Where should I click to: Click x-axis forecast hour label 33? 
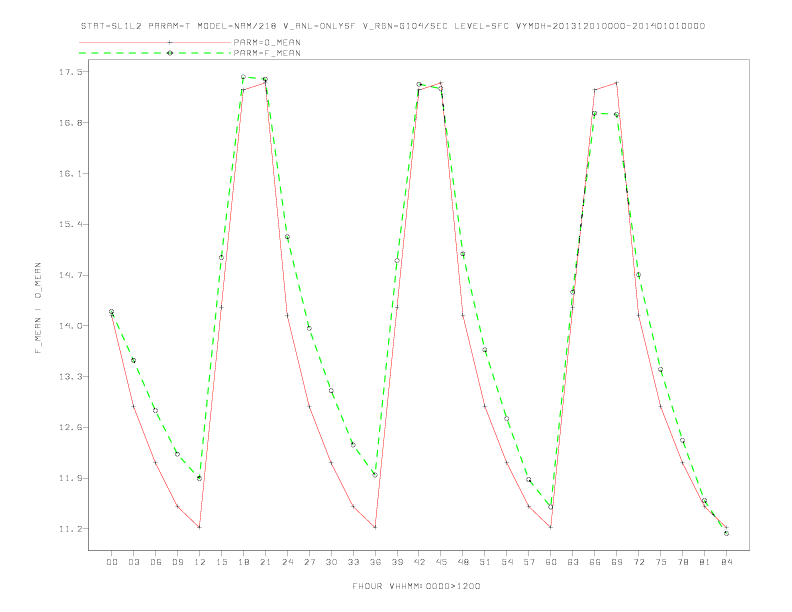click(x=353, y=562)
